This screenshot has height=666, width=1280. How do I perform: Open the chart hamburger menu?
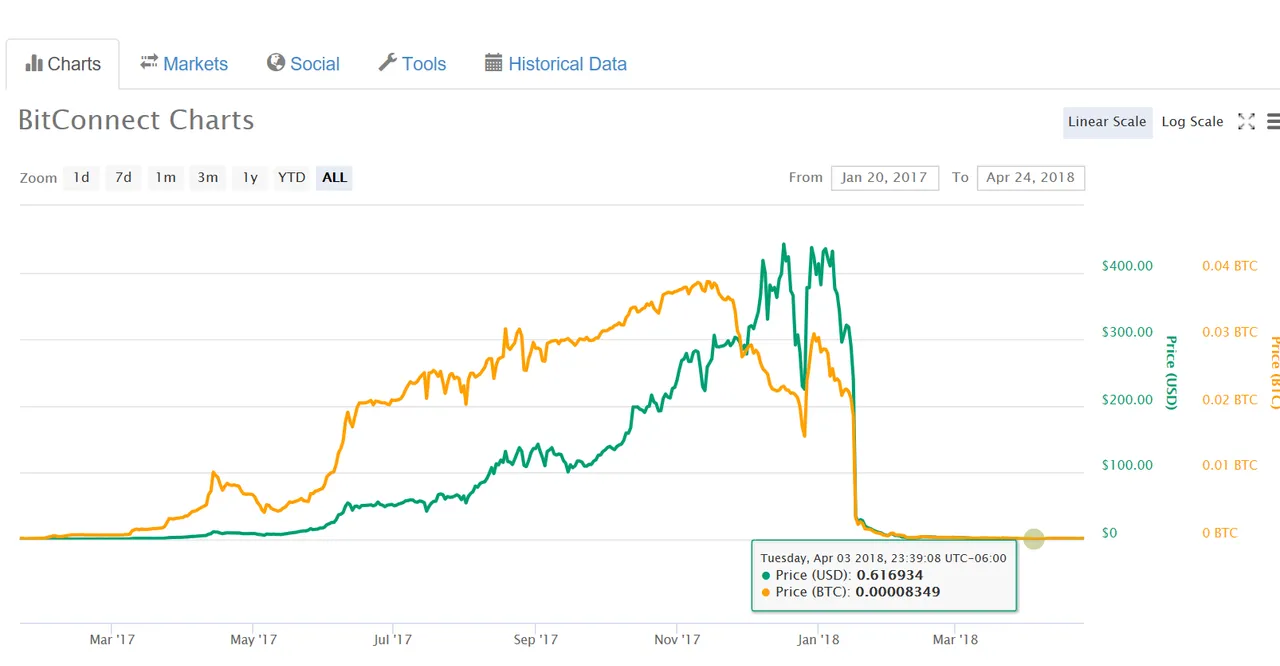[1273, 122]
